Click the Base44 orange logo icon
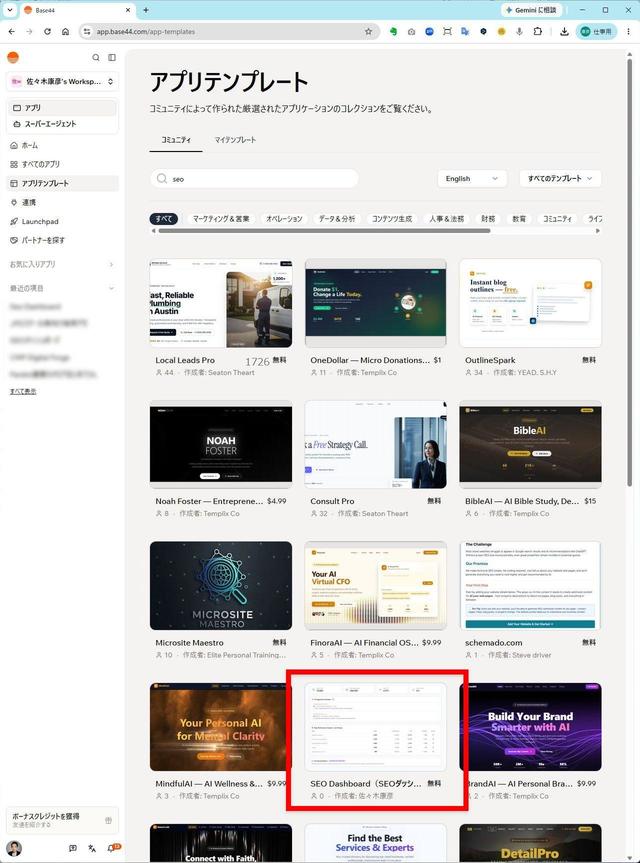This screenshot has height=863, width=640. click(x=13, y=57)
